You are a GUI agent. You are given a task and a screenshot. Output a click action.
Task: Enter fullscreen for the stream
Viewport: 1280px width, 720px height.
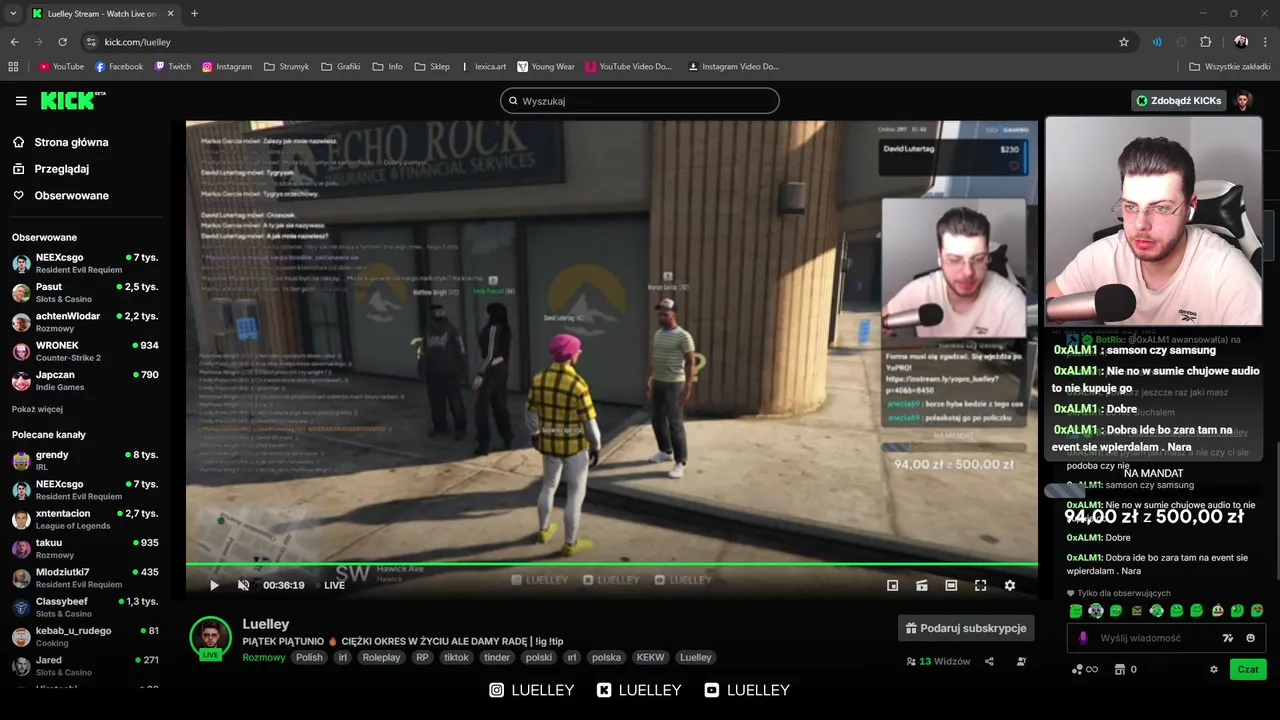980,585
